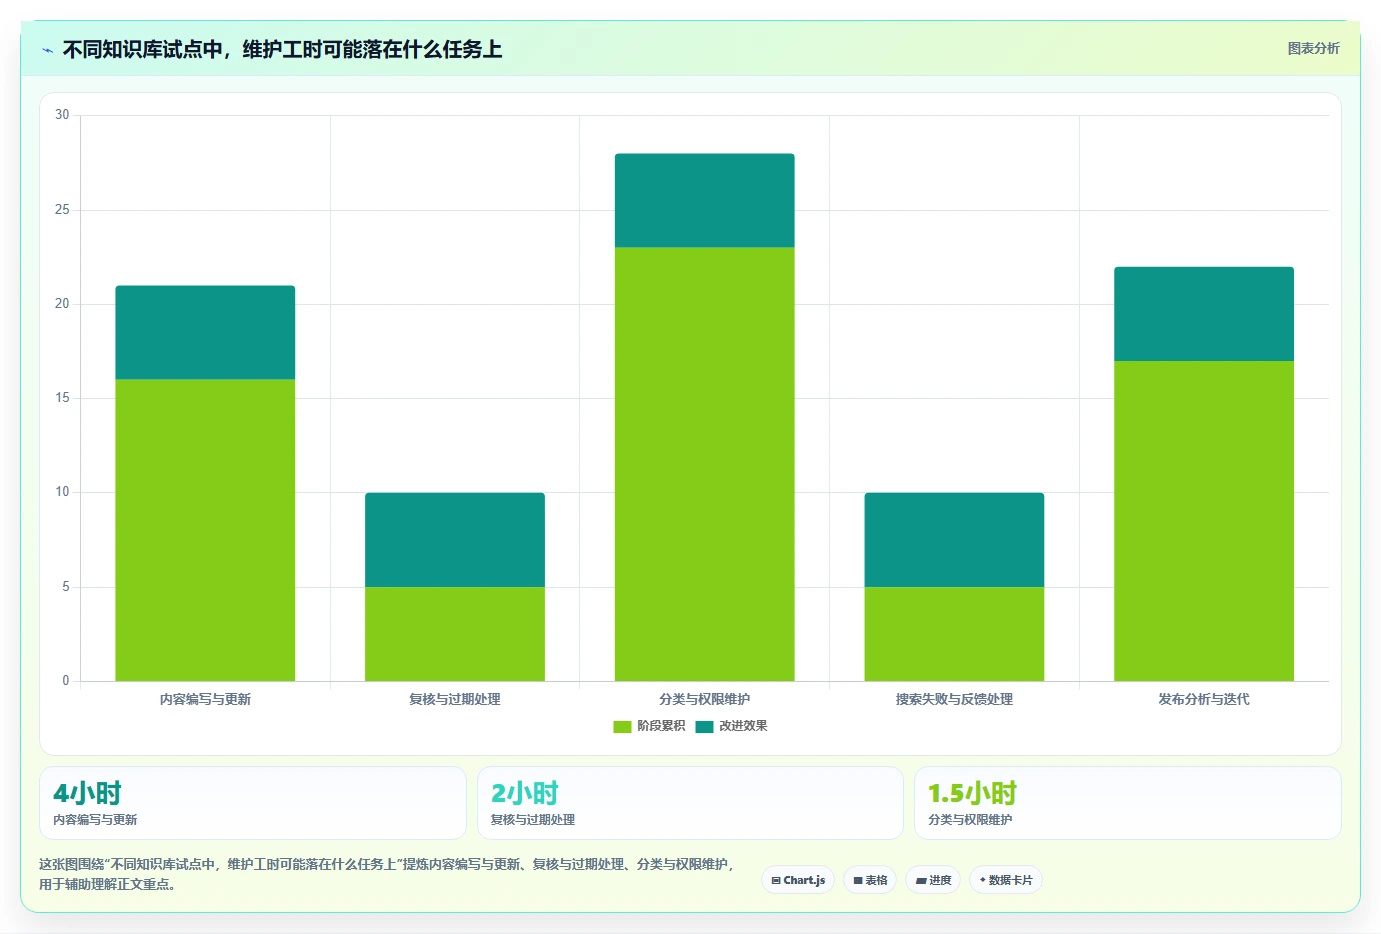This screenshot has width=1381, height=934.
Task: Click the 发布分析与迭代 x-axis label
Action: [1204, 699]
